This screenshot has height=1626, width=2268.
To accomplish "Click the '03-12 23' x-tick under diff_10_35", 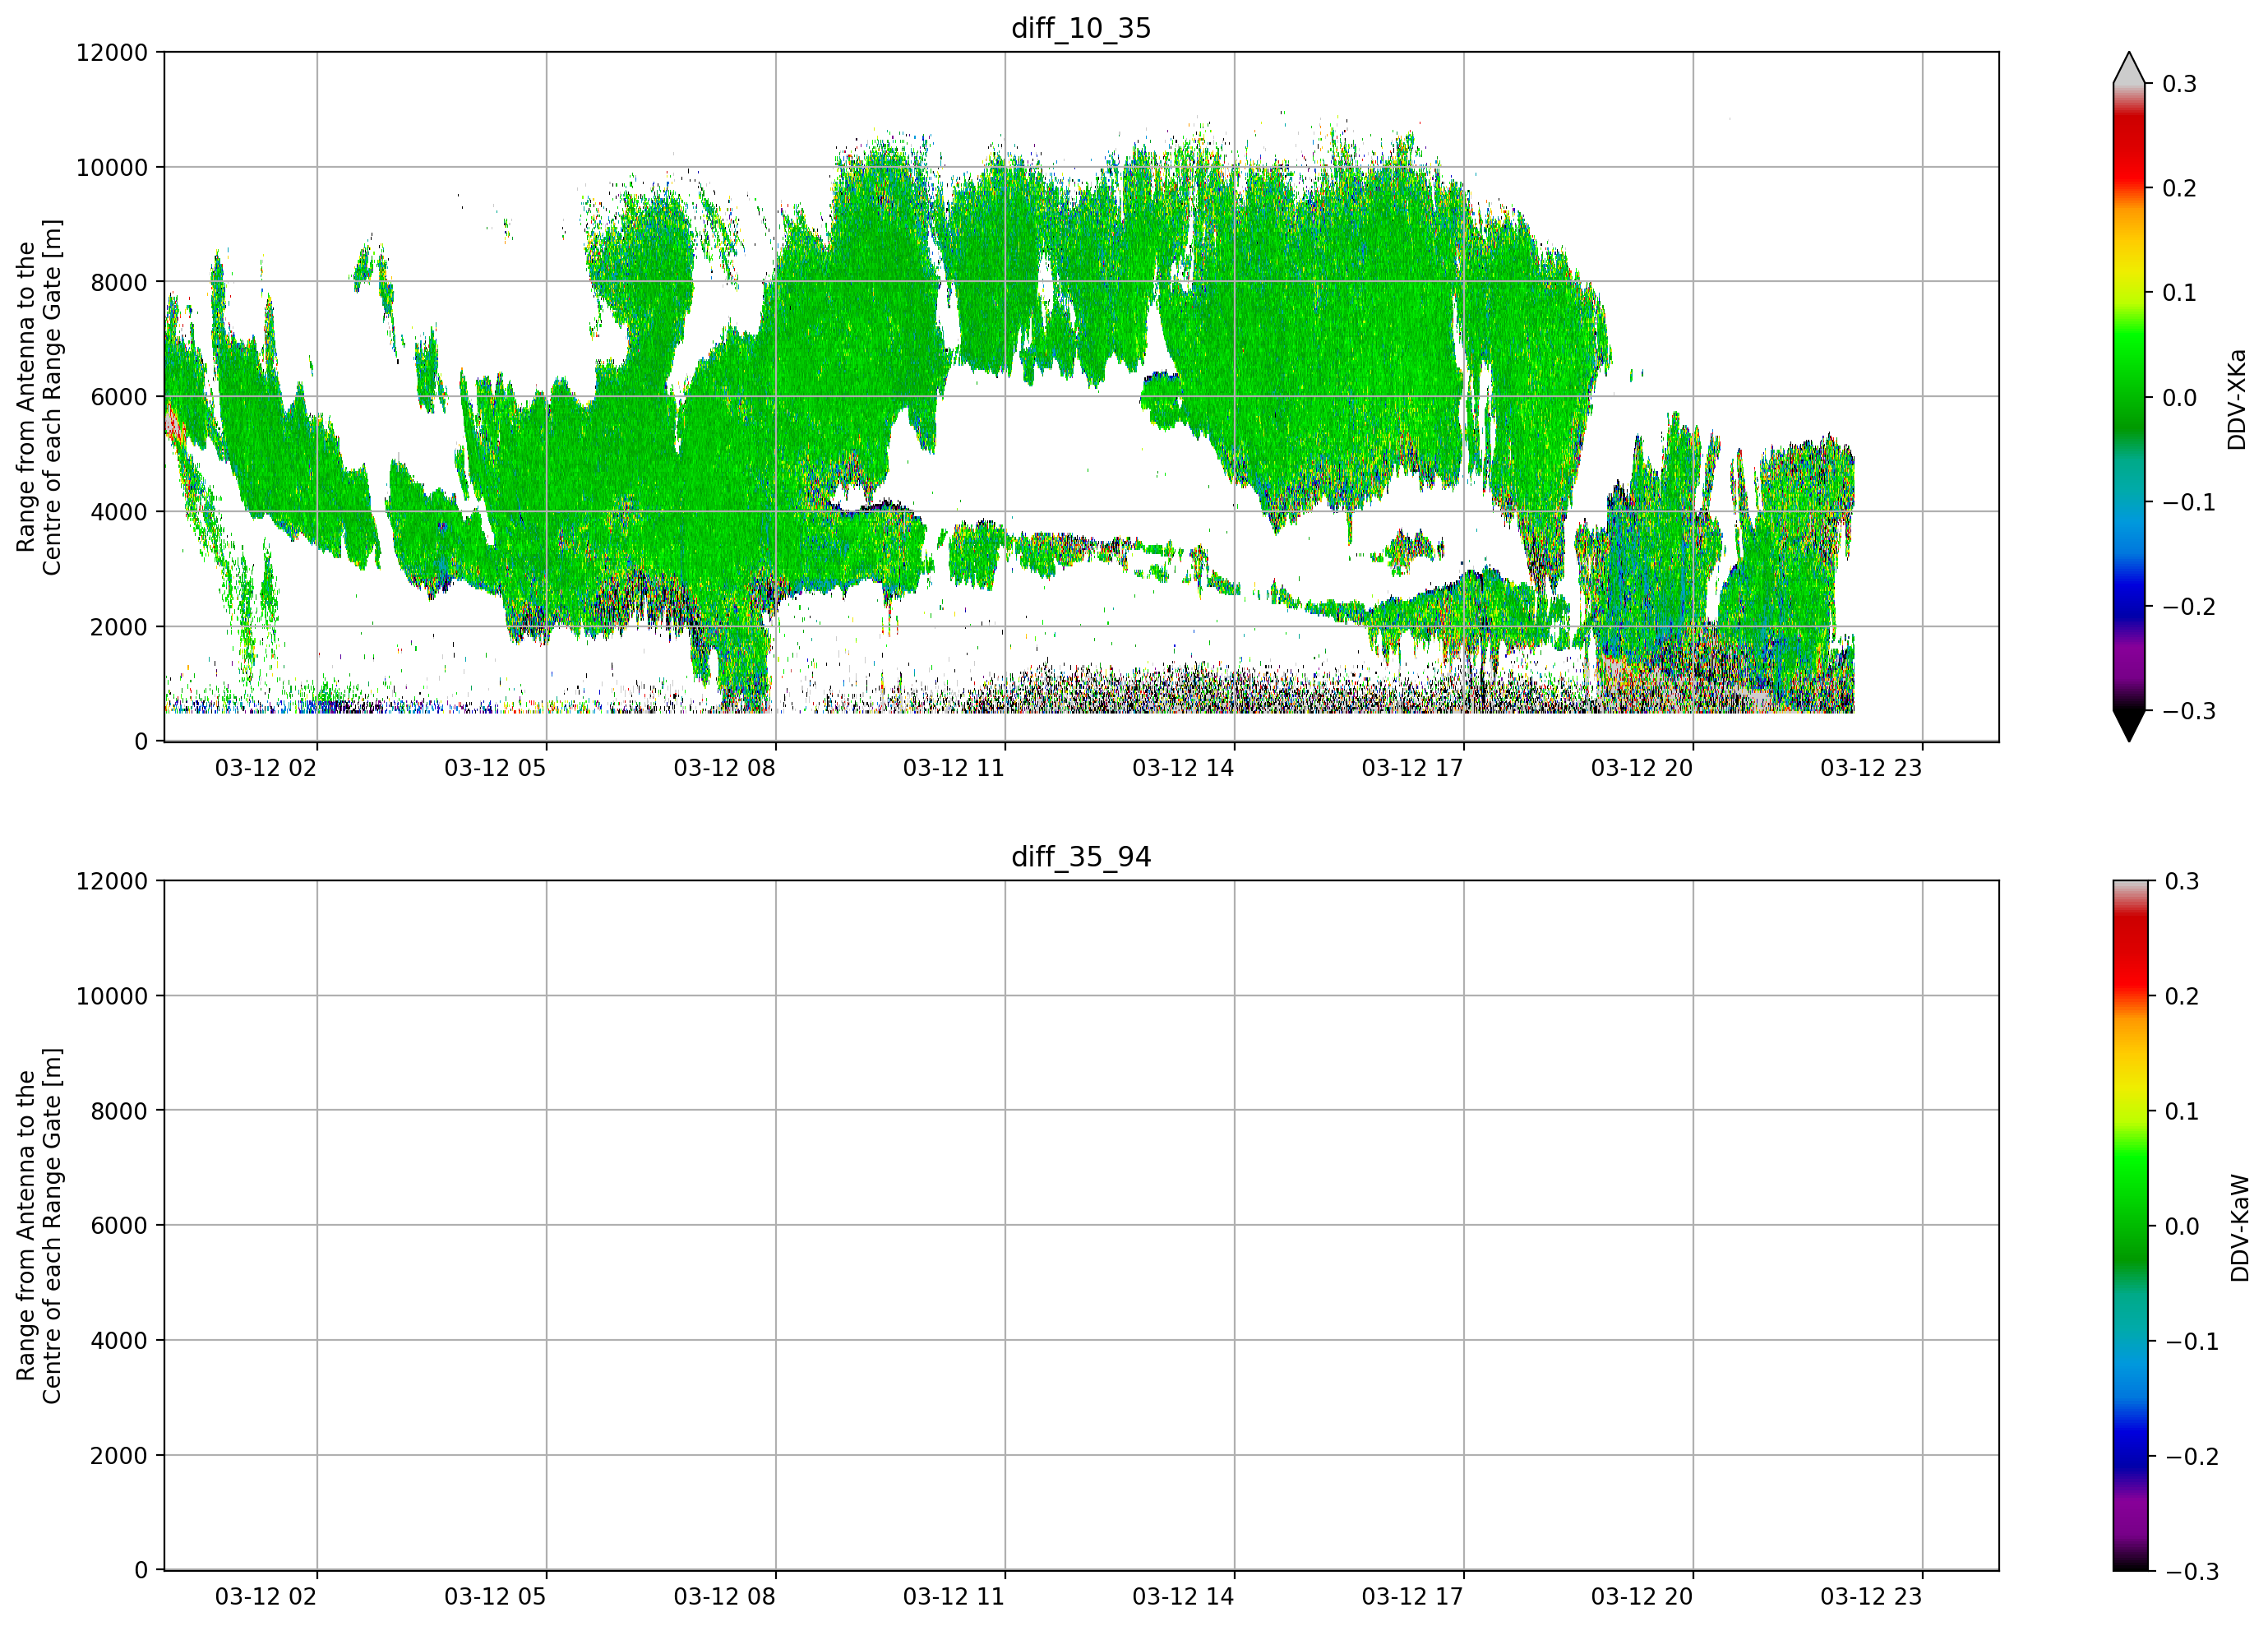I will 1871,768.
